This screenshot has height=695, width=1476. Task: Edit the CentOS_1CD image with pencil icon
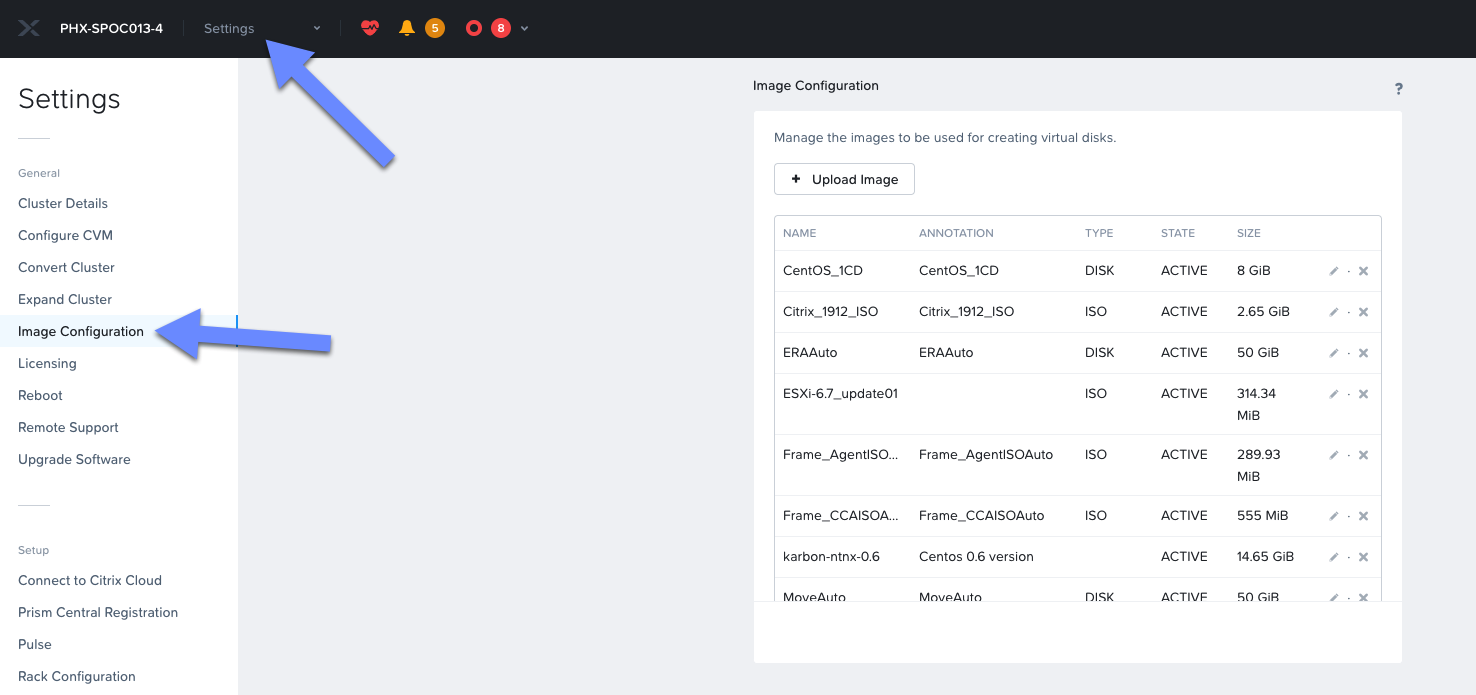1333,270
